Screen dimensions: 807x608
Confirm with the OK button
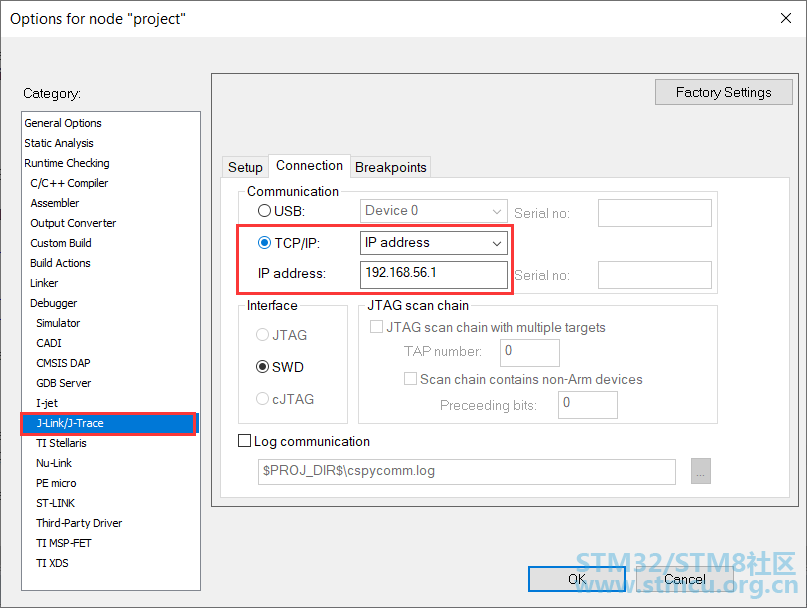[x=577, y=579]
